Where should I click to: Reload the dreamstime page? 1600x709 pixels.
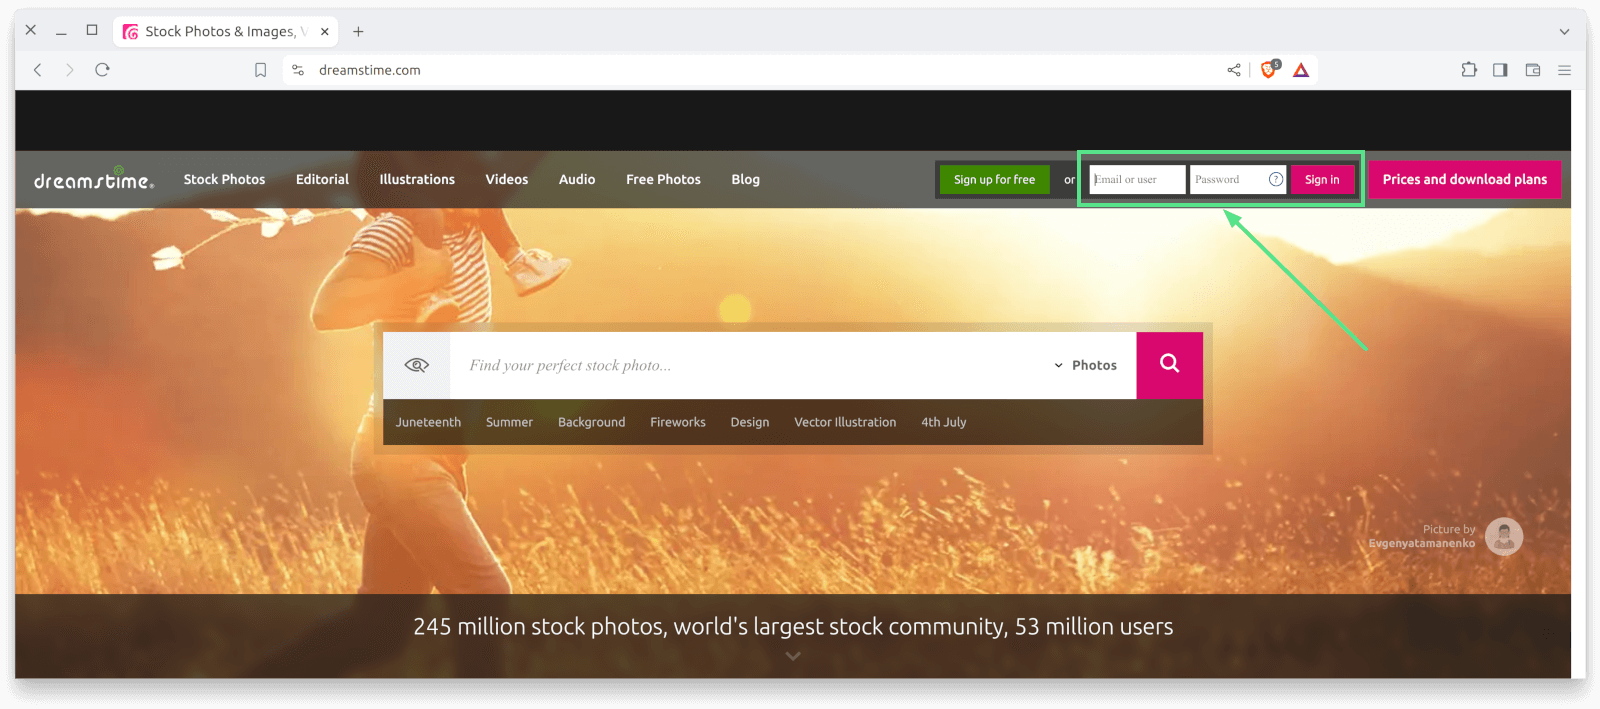click(x=102, y=70)
